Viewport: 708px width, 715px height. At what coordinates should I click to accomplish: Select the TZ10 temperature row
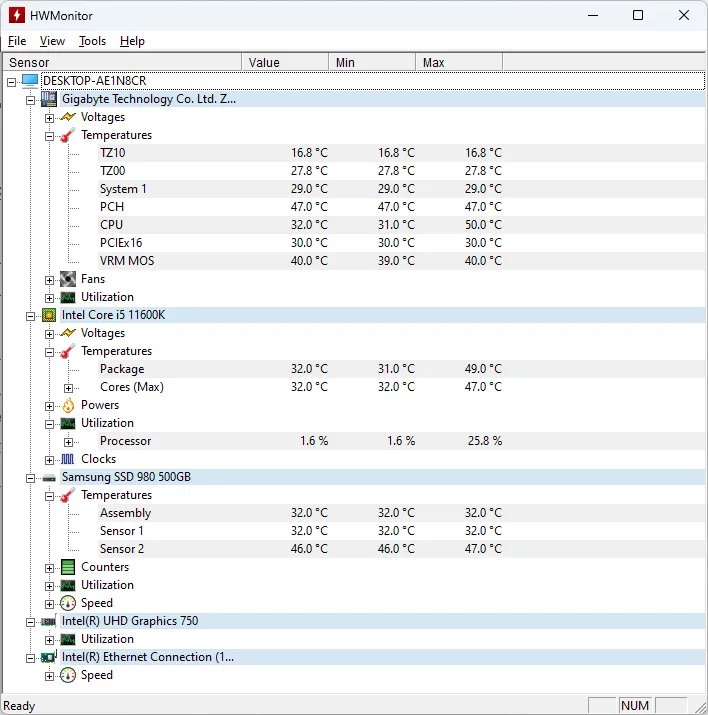click(x=402, y=153)
